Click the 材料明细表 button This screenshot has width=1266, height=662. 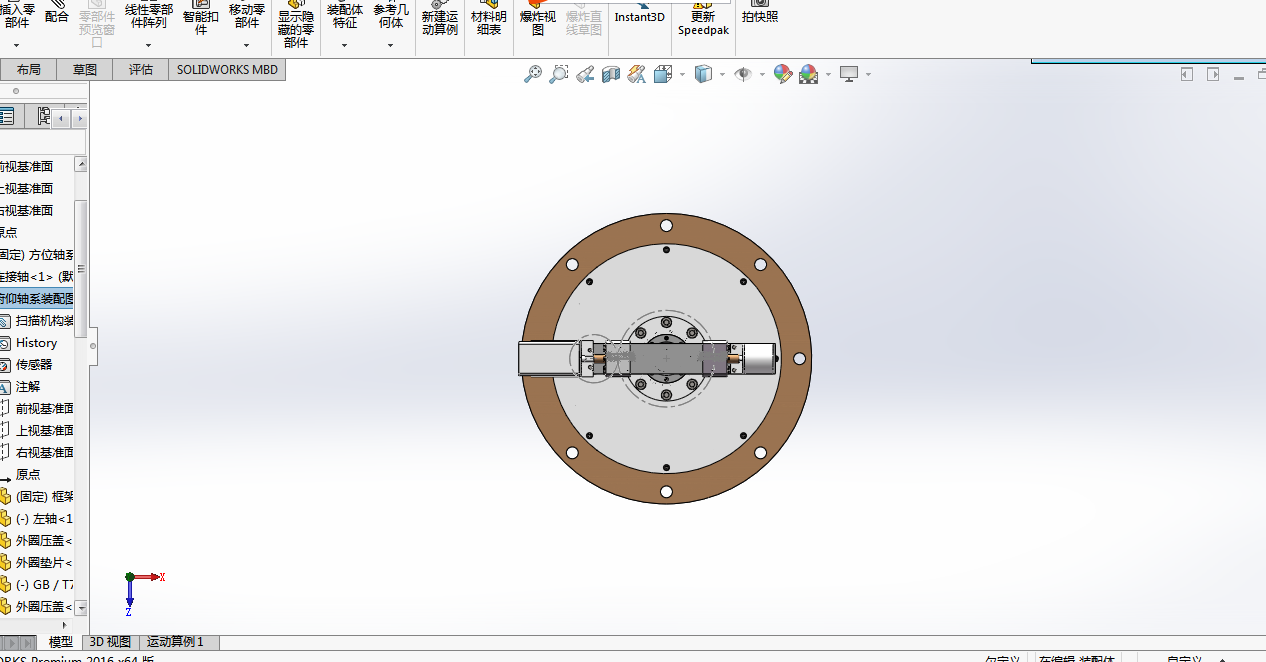coord(489,22)
